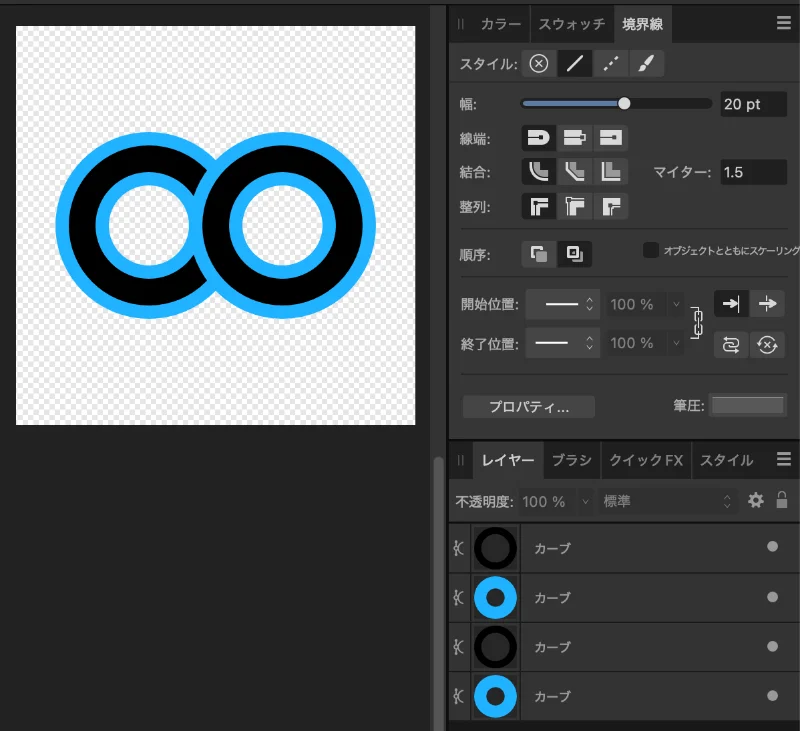Viewport: 800px width, 731px height.
Task: Choose the butt cap option
Action: pyautogui.click(x=574, y=138)
